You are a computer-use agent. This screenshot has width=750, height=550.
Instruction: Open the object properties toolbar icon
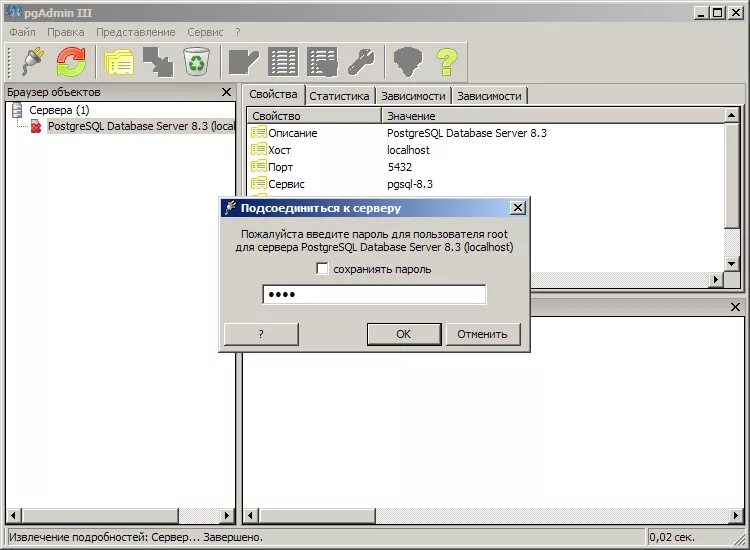pyautogui.click(x=119, y=62)
